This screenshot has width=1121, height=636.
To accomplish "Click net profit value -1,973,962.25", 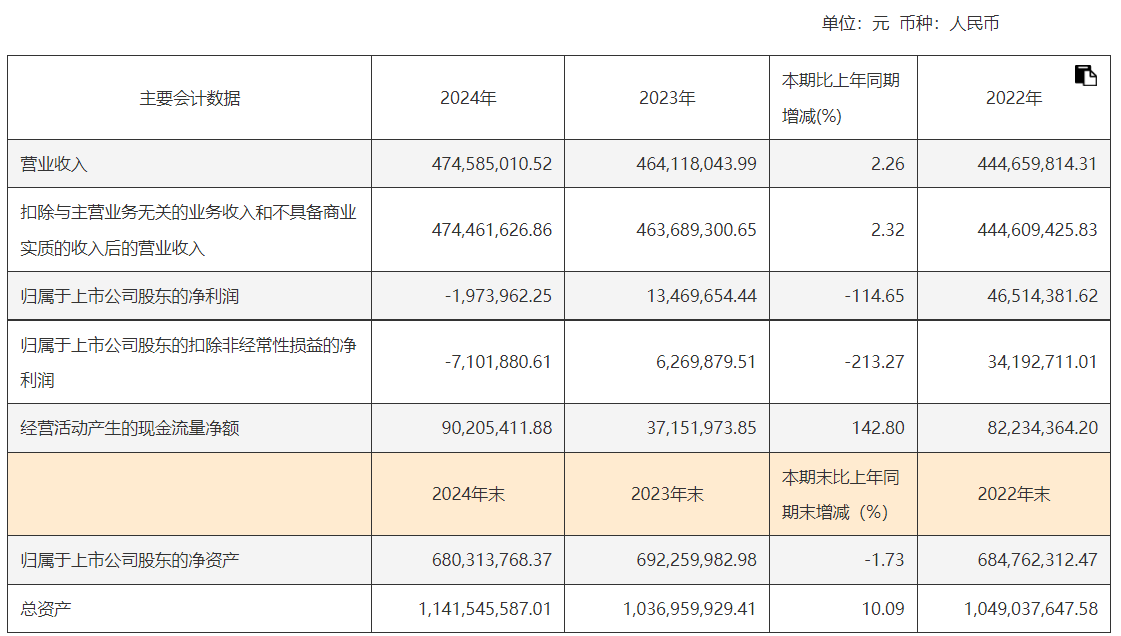I will click(498, 296).
